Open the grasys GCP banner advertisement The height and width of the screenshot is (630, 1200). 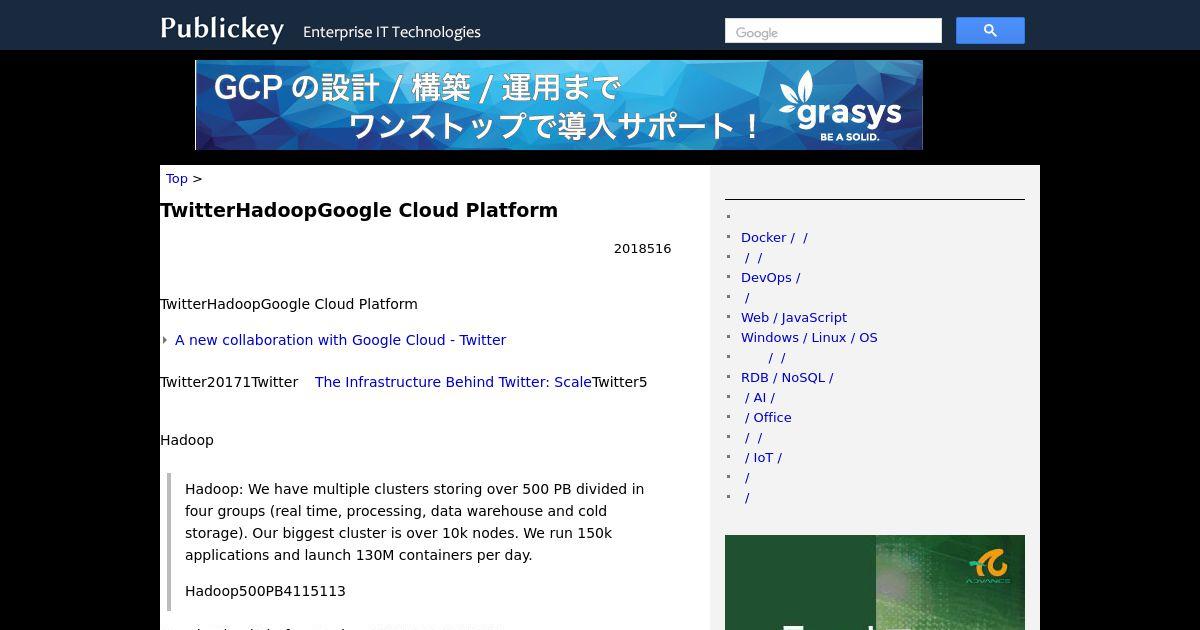click(559, 105)
